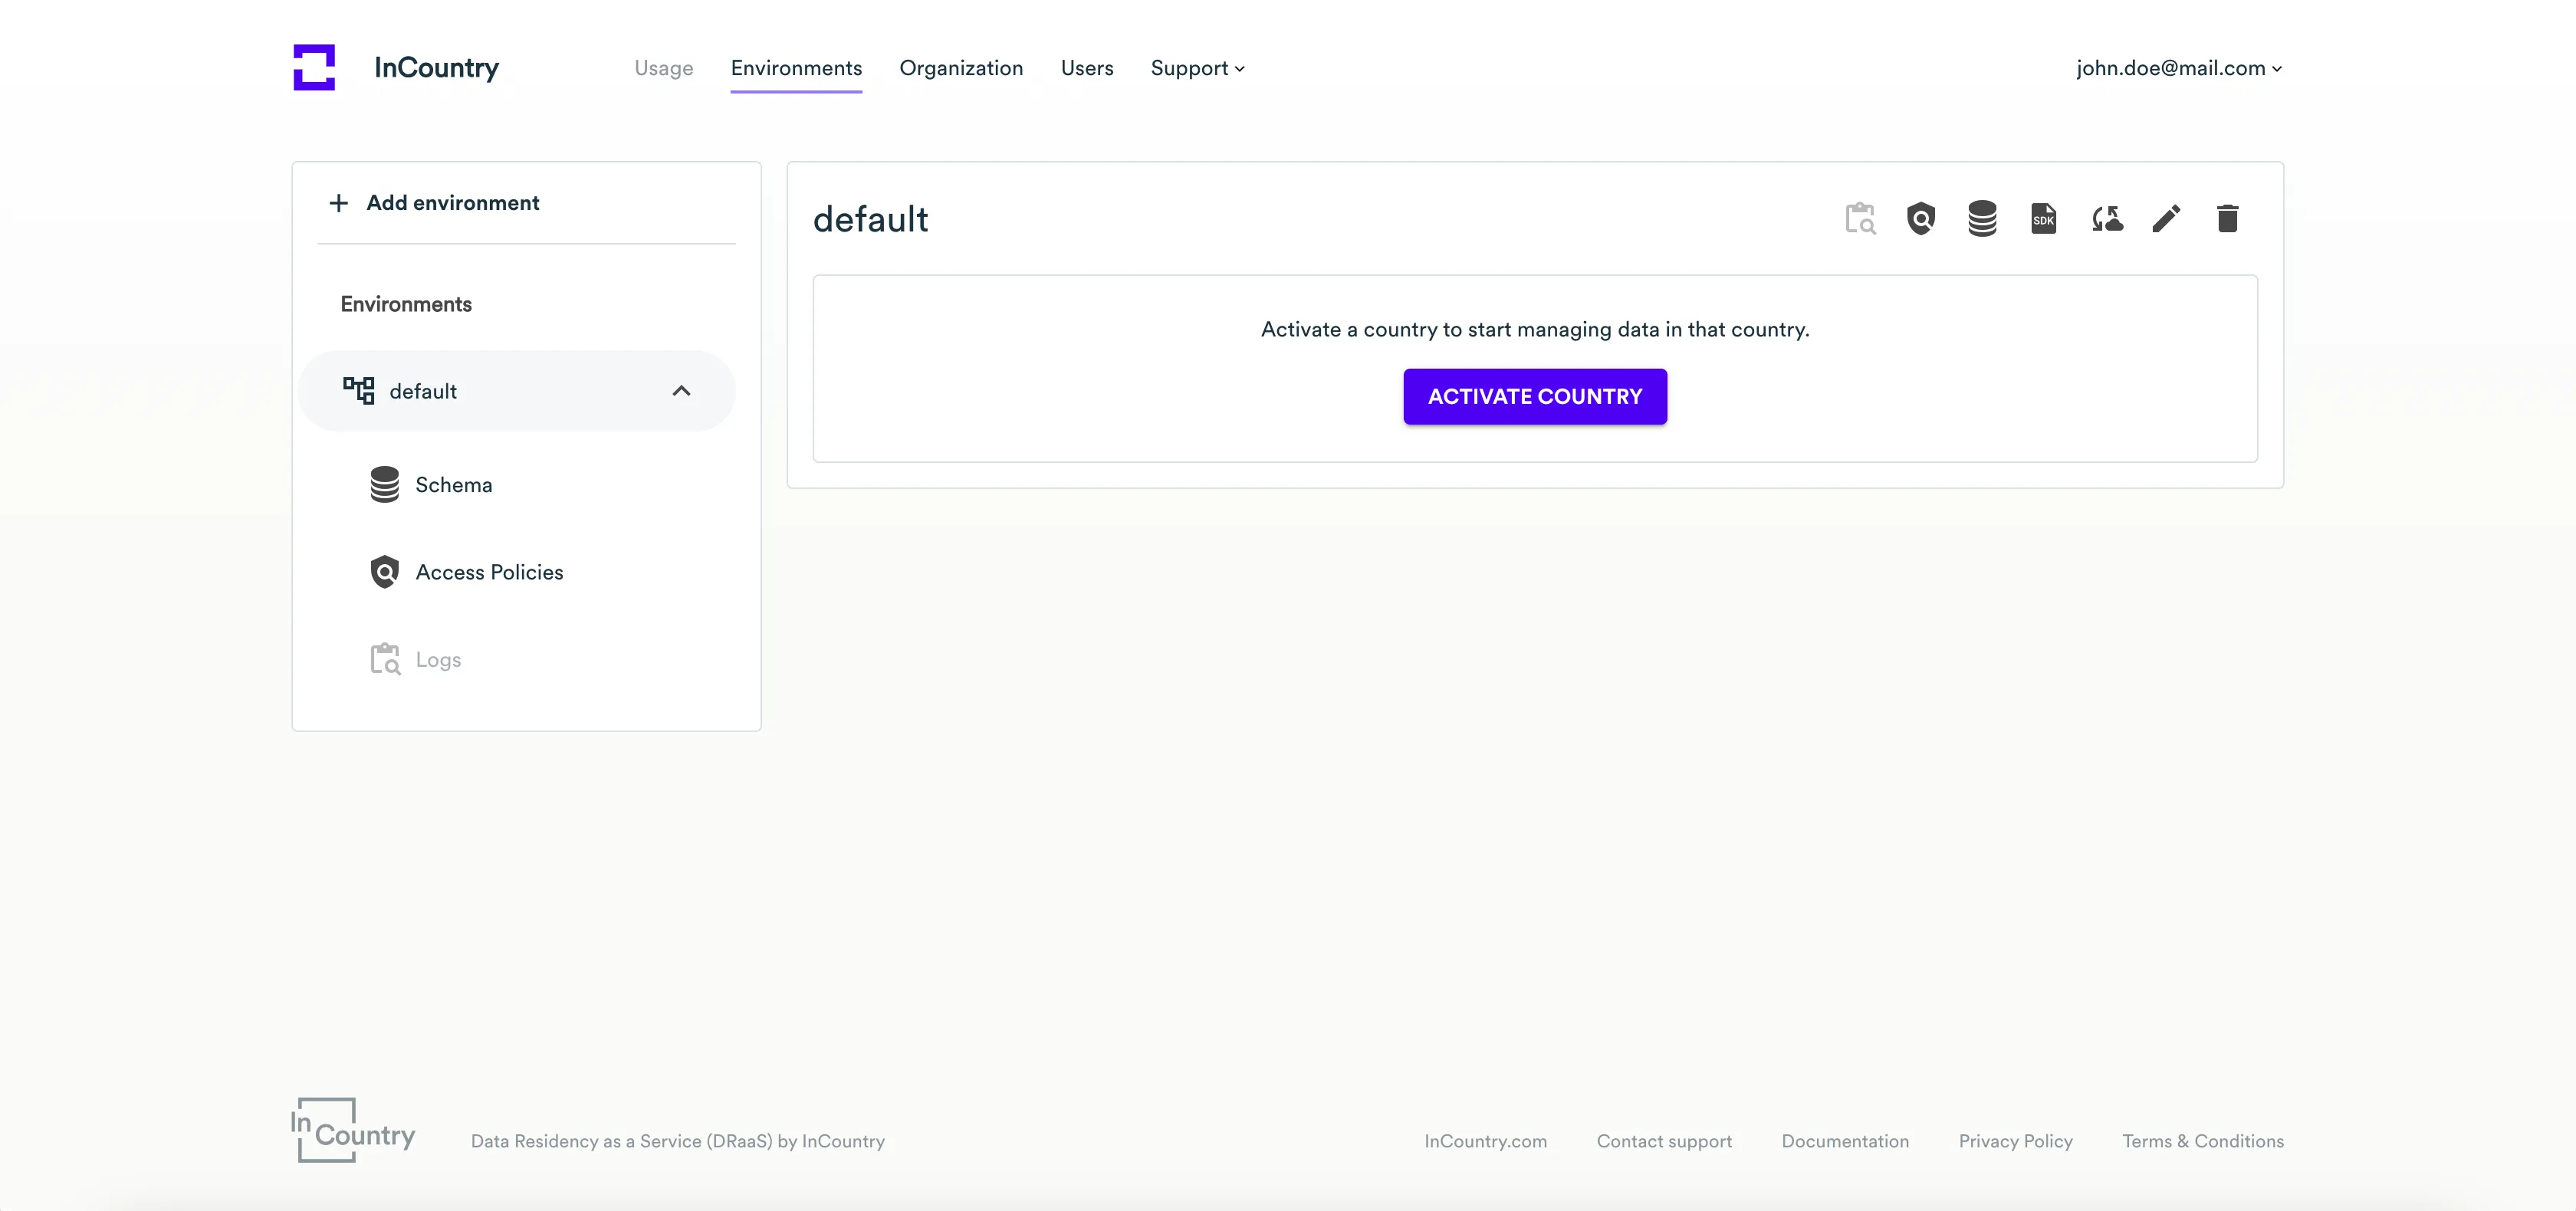Open the Usage tab
The height and width of the screenshot is (1211, 2576).
tap(663, 68)
